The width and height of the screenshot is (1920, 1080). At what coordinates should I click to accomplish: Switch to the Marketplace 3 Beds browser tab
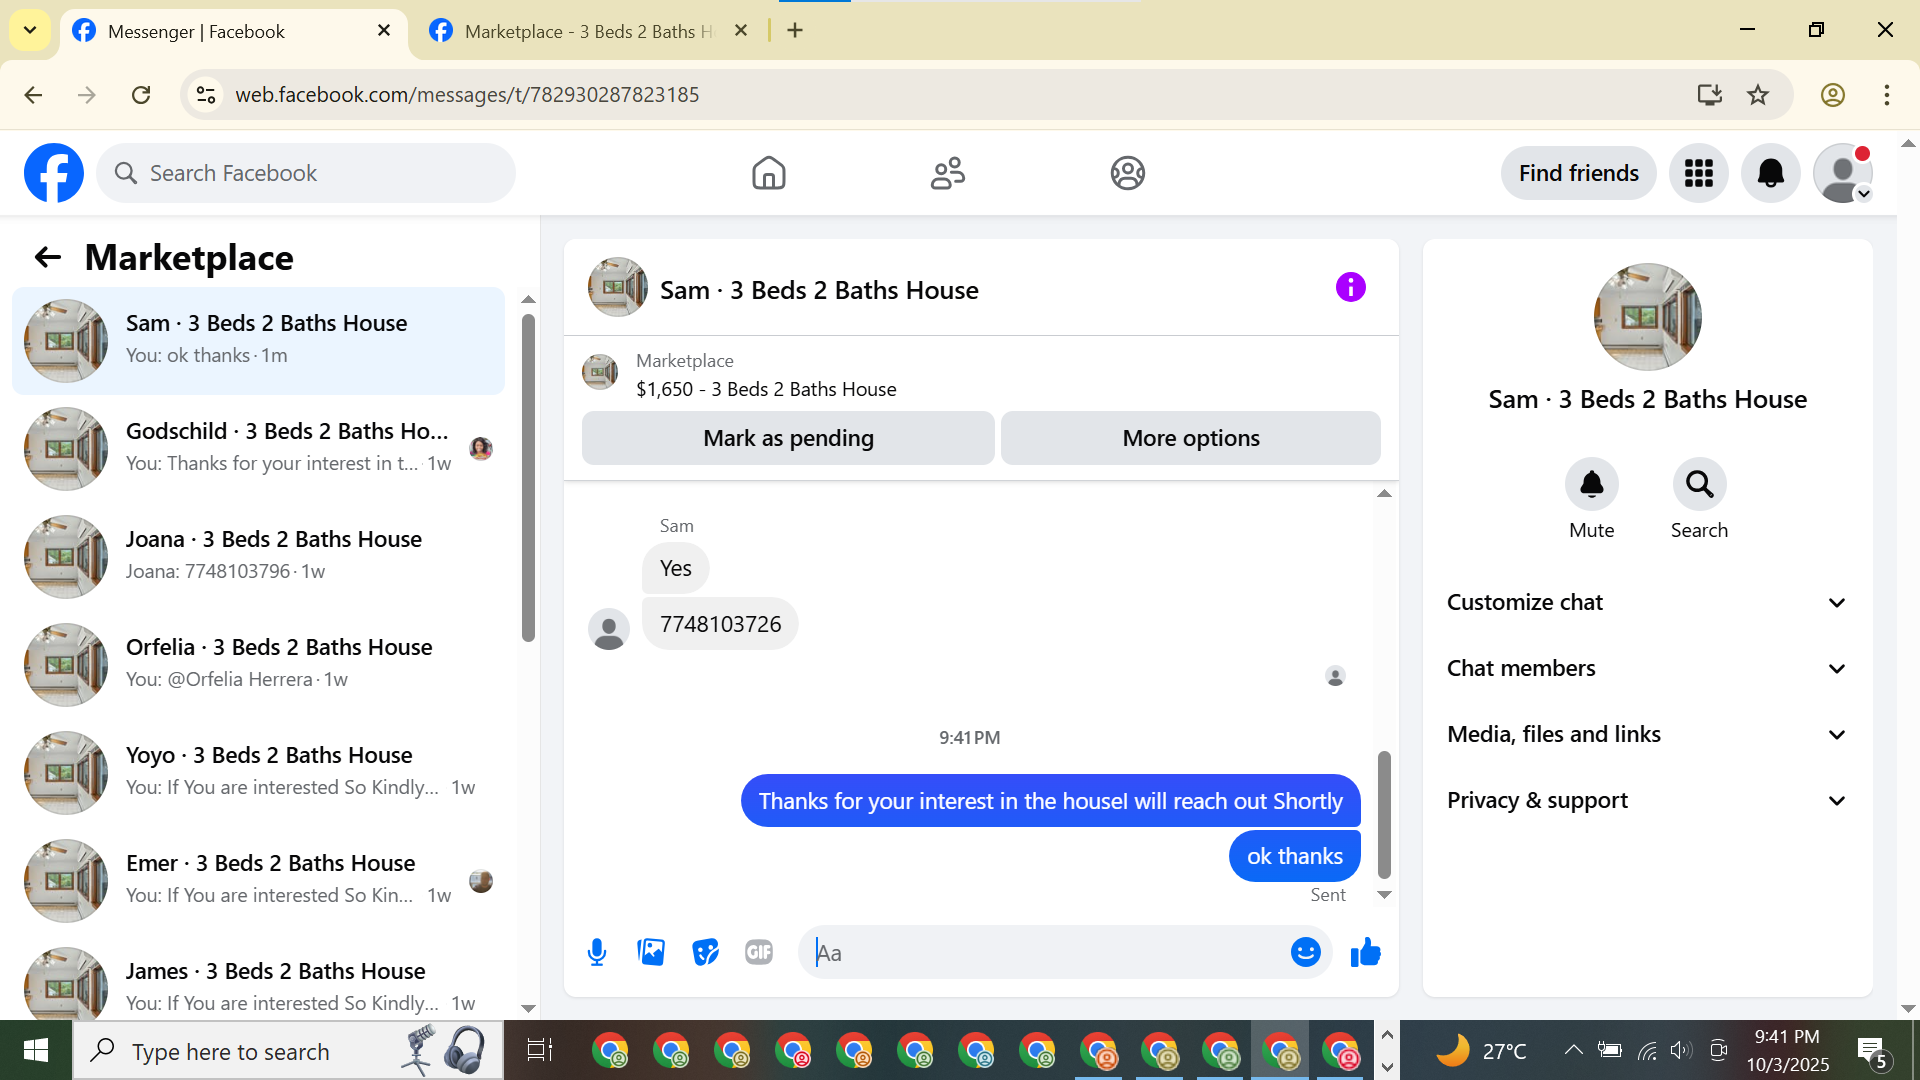(x=588, y=32)
